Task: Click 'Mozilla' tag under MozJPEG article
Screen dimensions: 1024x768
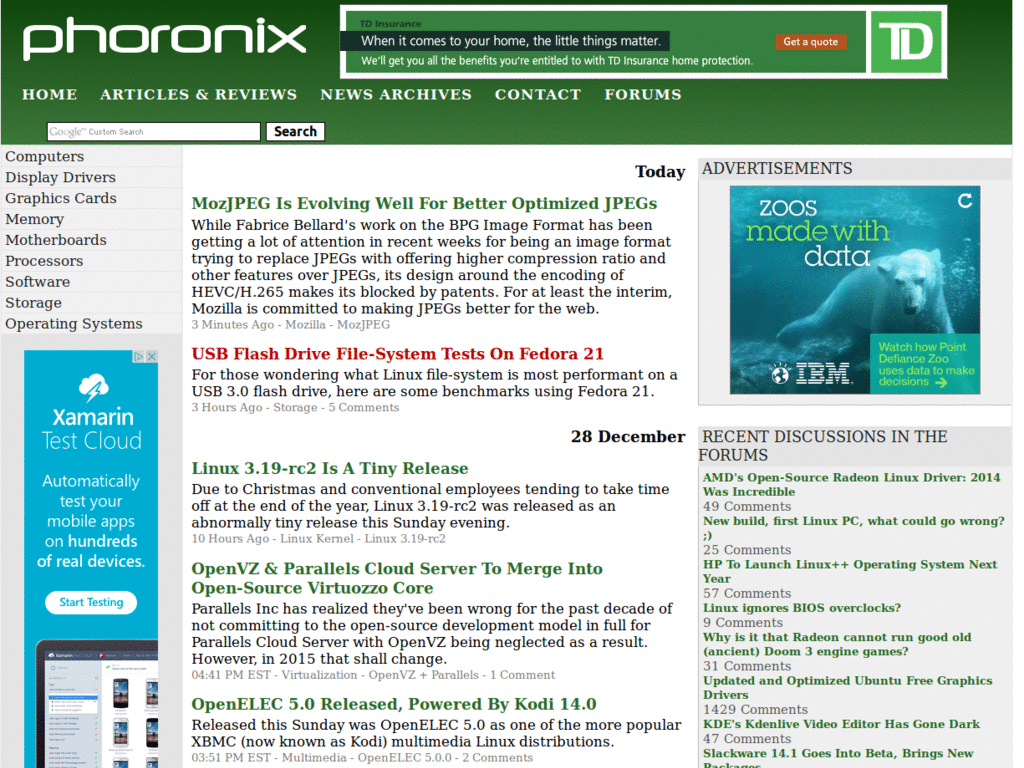Action: [305, 325]
